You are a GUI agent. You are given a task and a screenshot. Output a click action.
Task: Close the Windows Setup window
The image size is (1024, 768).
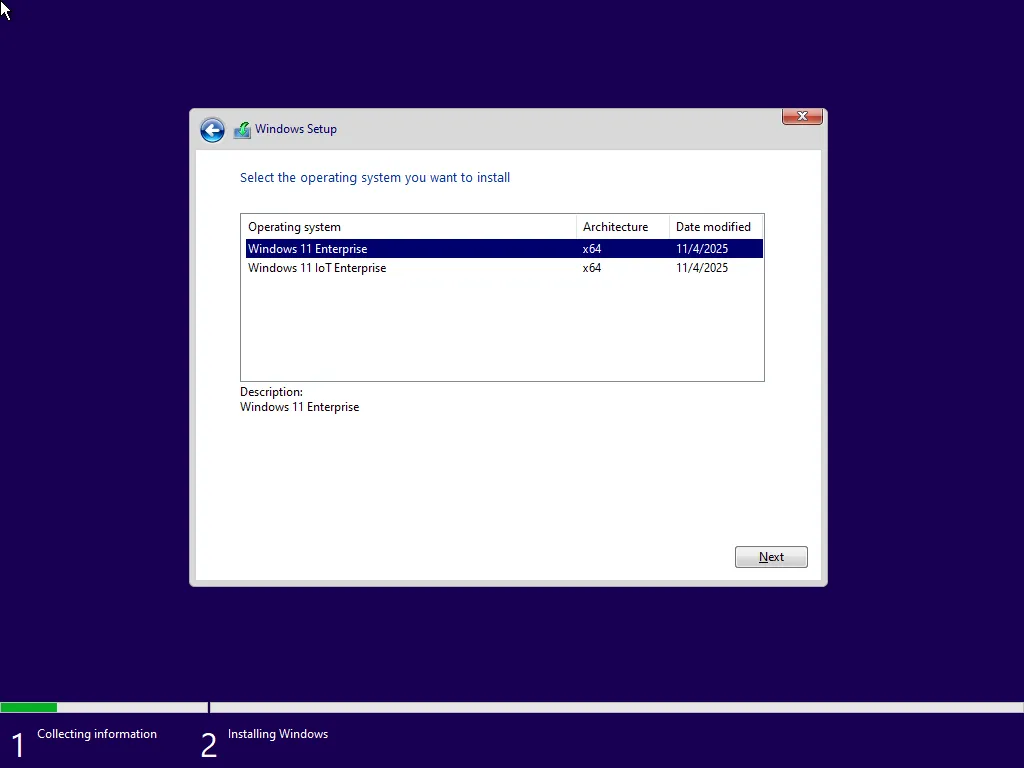pos(801,116)
